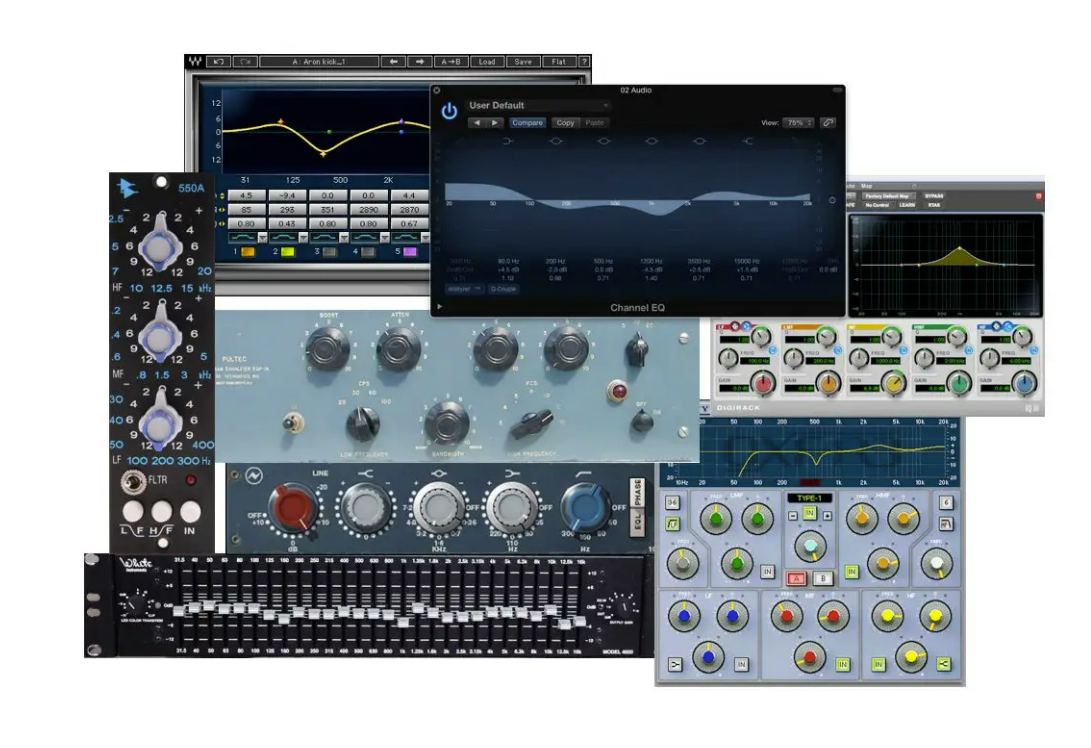The image size is (1091, 748).
Task: Open the View 75% dropdown in Channel EQ
Action: click(798, 122)
